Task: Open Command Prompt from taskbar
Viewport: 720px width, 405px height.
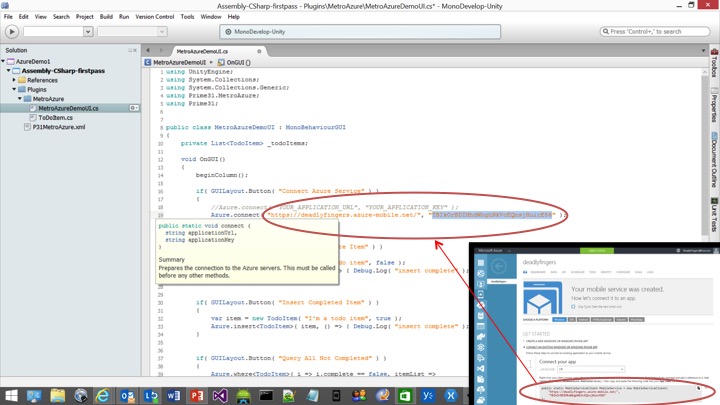Action: point(266,395)
